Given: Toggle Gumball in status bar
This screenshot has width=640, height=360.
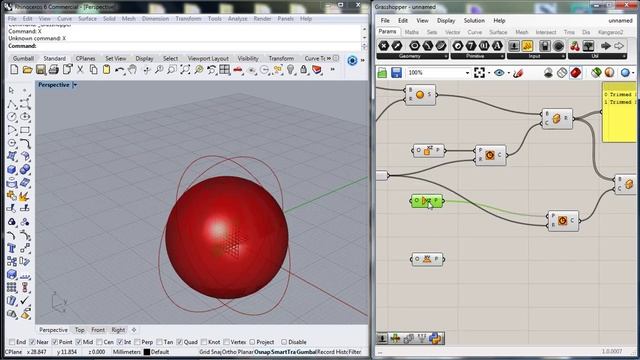Looking at the screenshot, I should [306, 352].
